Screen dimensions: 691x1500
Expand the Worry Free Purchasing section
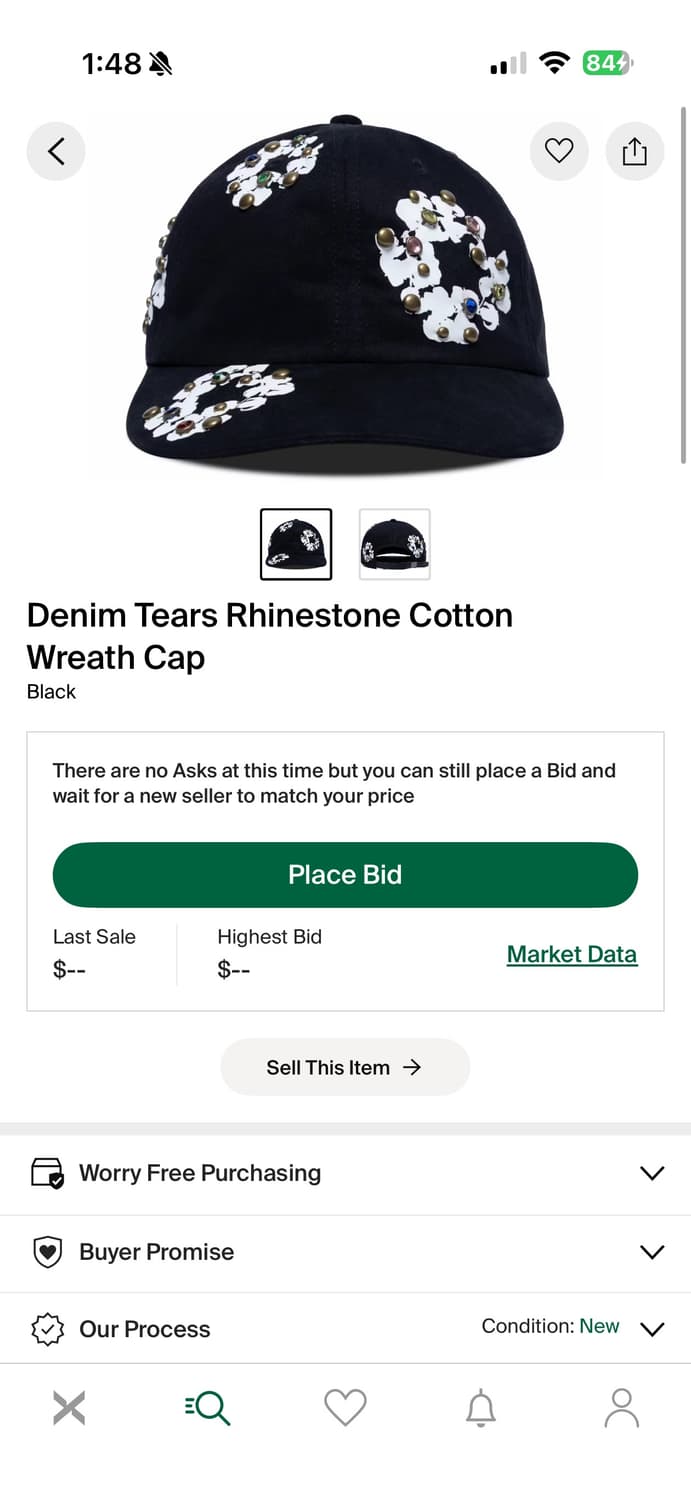click(652, 1173)
